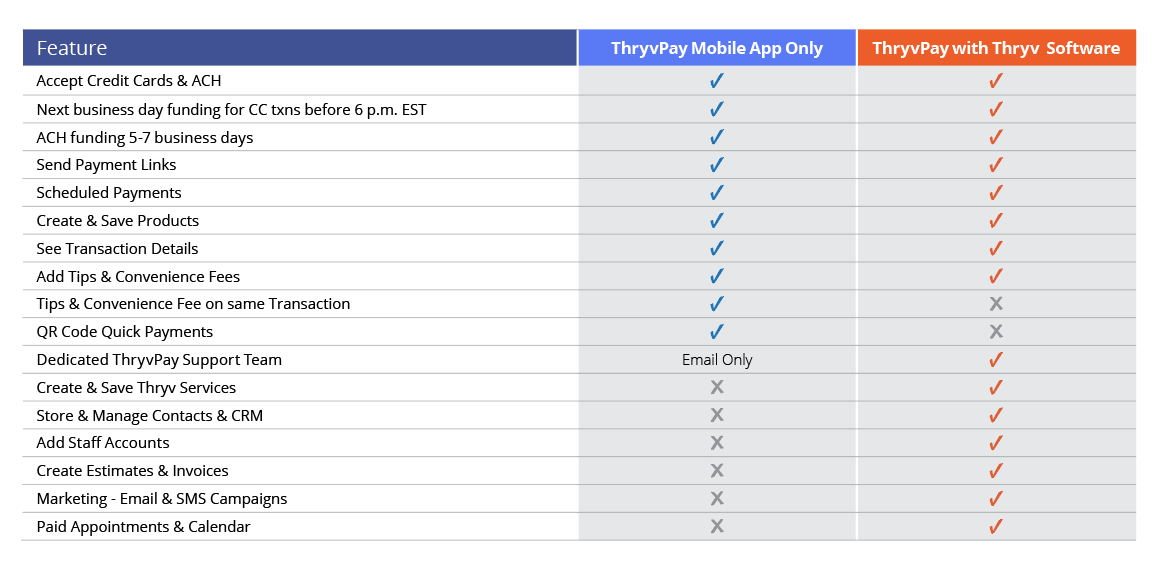Click orange checkmark for Add Tips & Convenience Fees

tap(996, 276)
